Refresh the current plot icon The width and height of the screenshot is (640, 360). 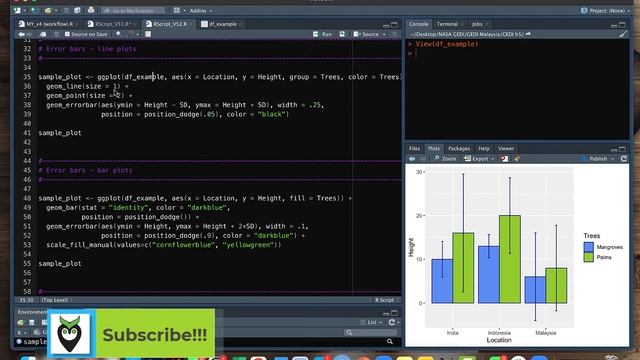[624, 159]
